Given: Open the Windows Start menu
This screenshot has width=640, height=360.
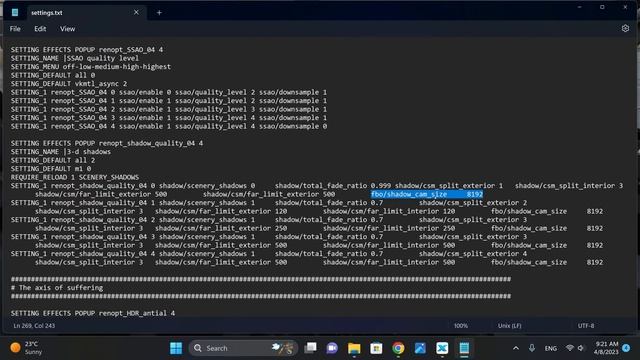Looking at the screenshot, I should 176,348.
